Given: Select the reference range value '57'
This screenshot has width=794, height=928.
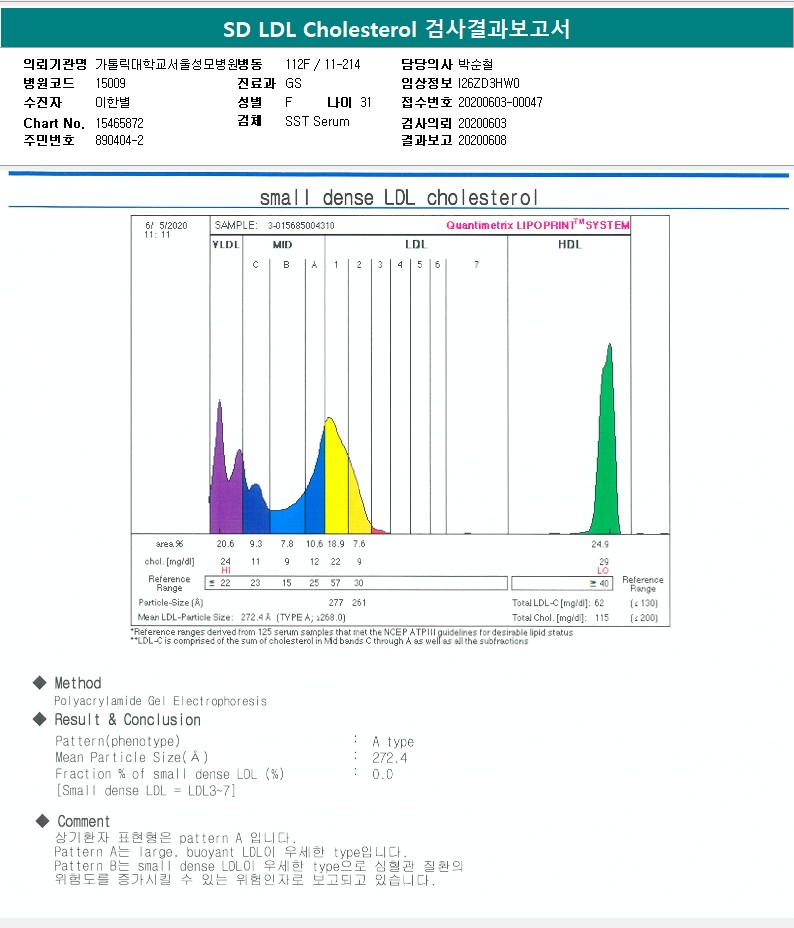Looking at the screenshot, I should 335,583.
